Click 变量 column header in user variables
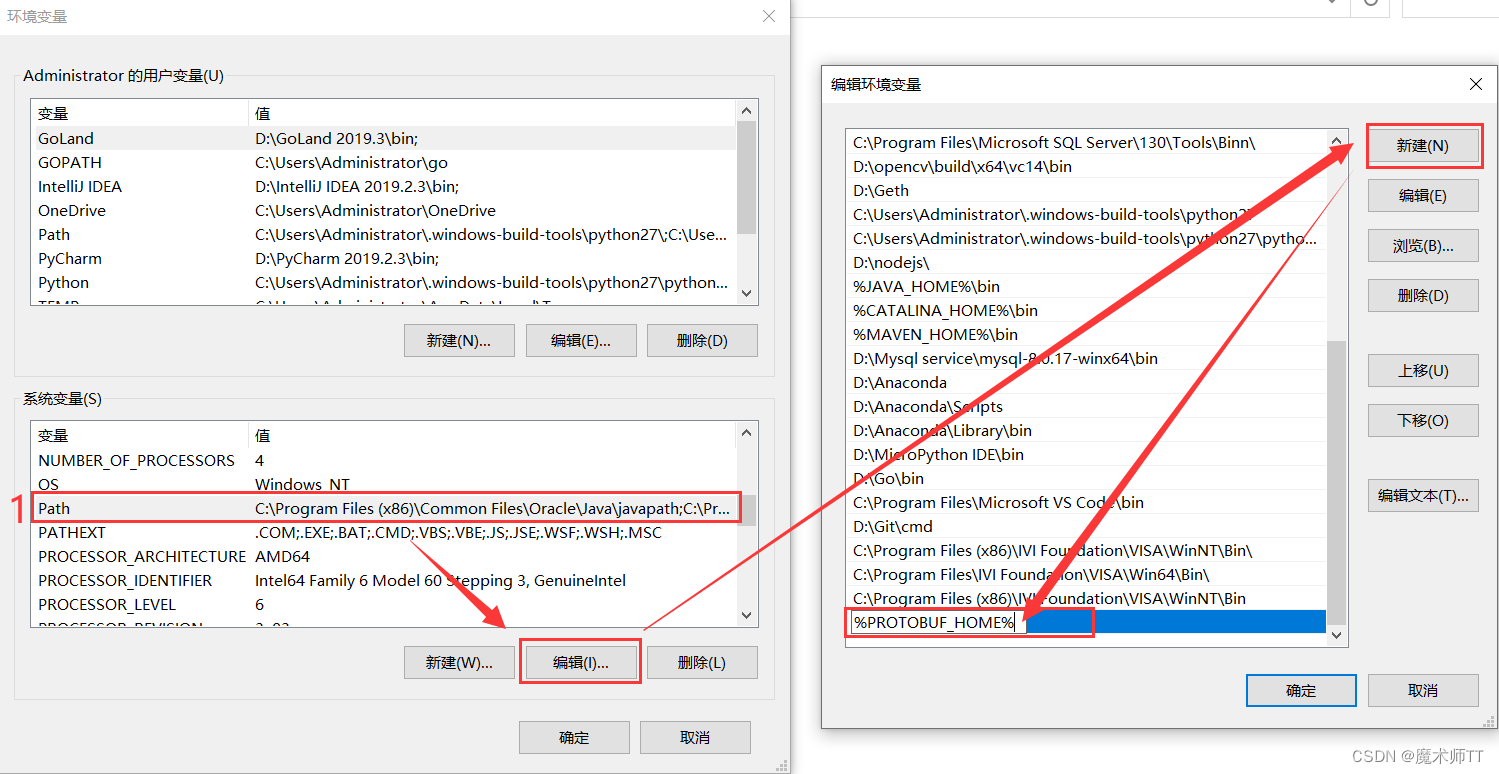This screenshot has width=1499, height=774. coord(140,114)
